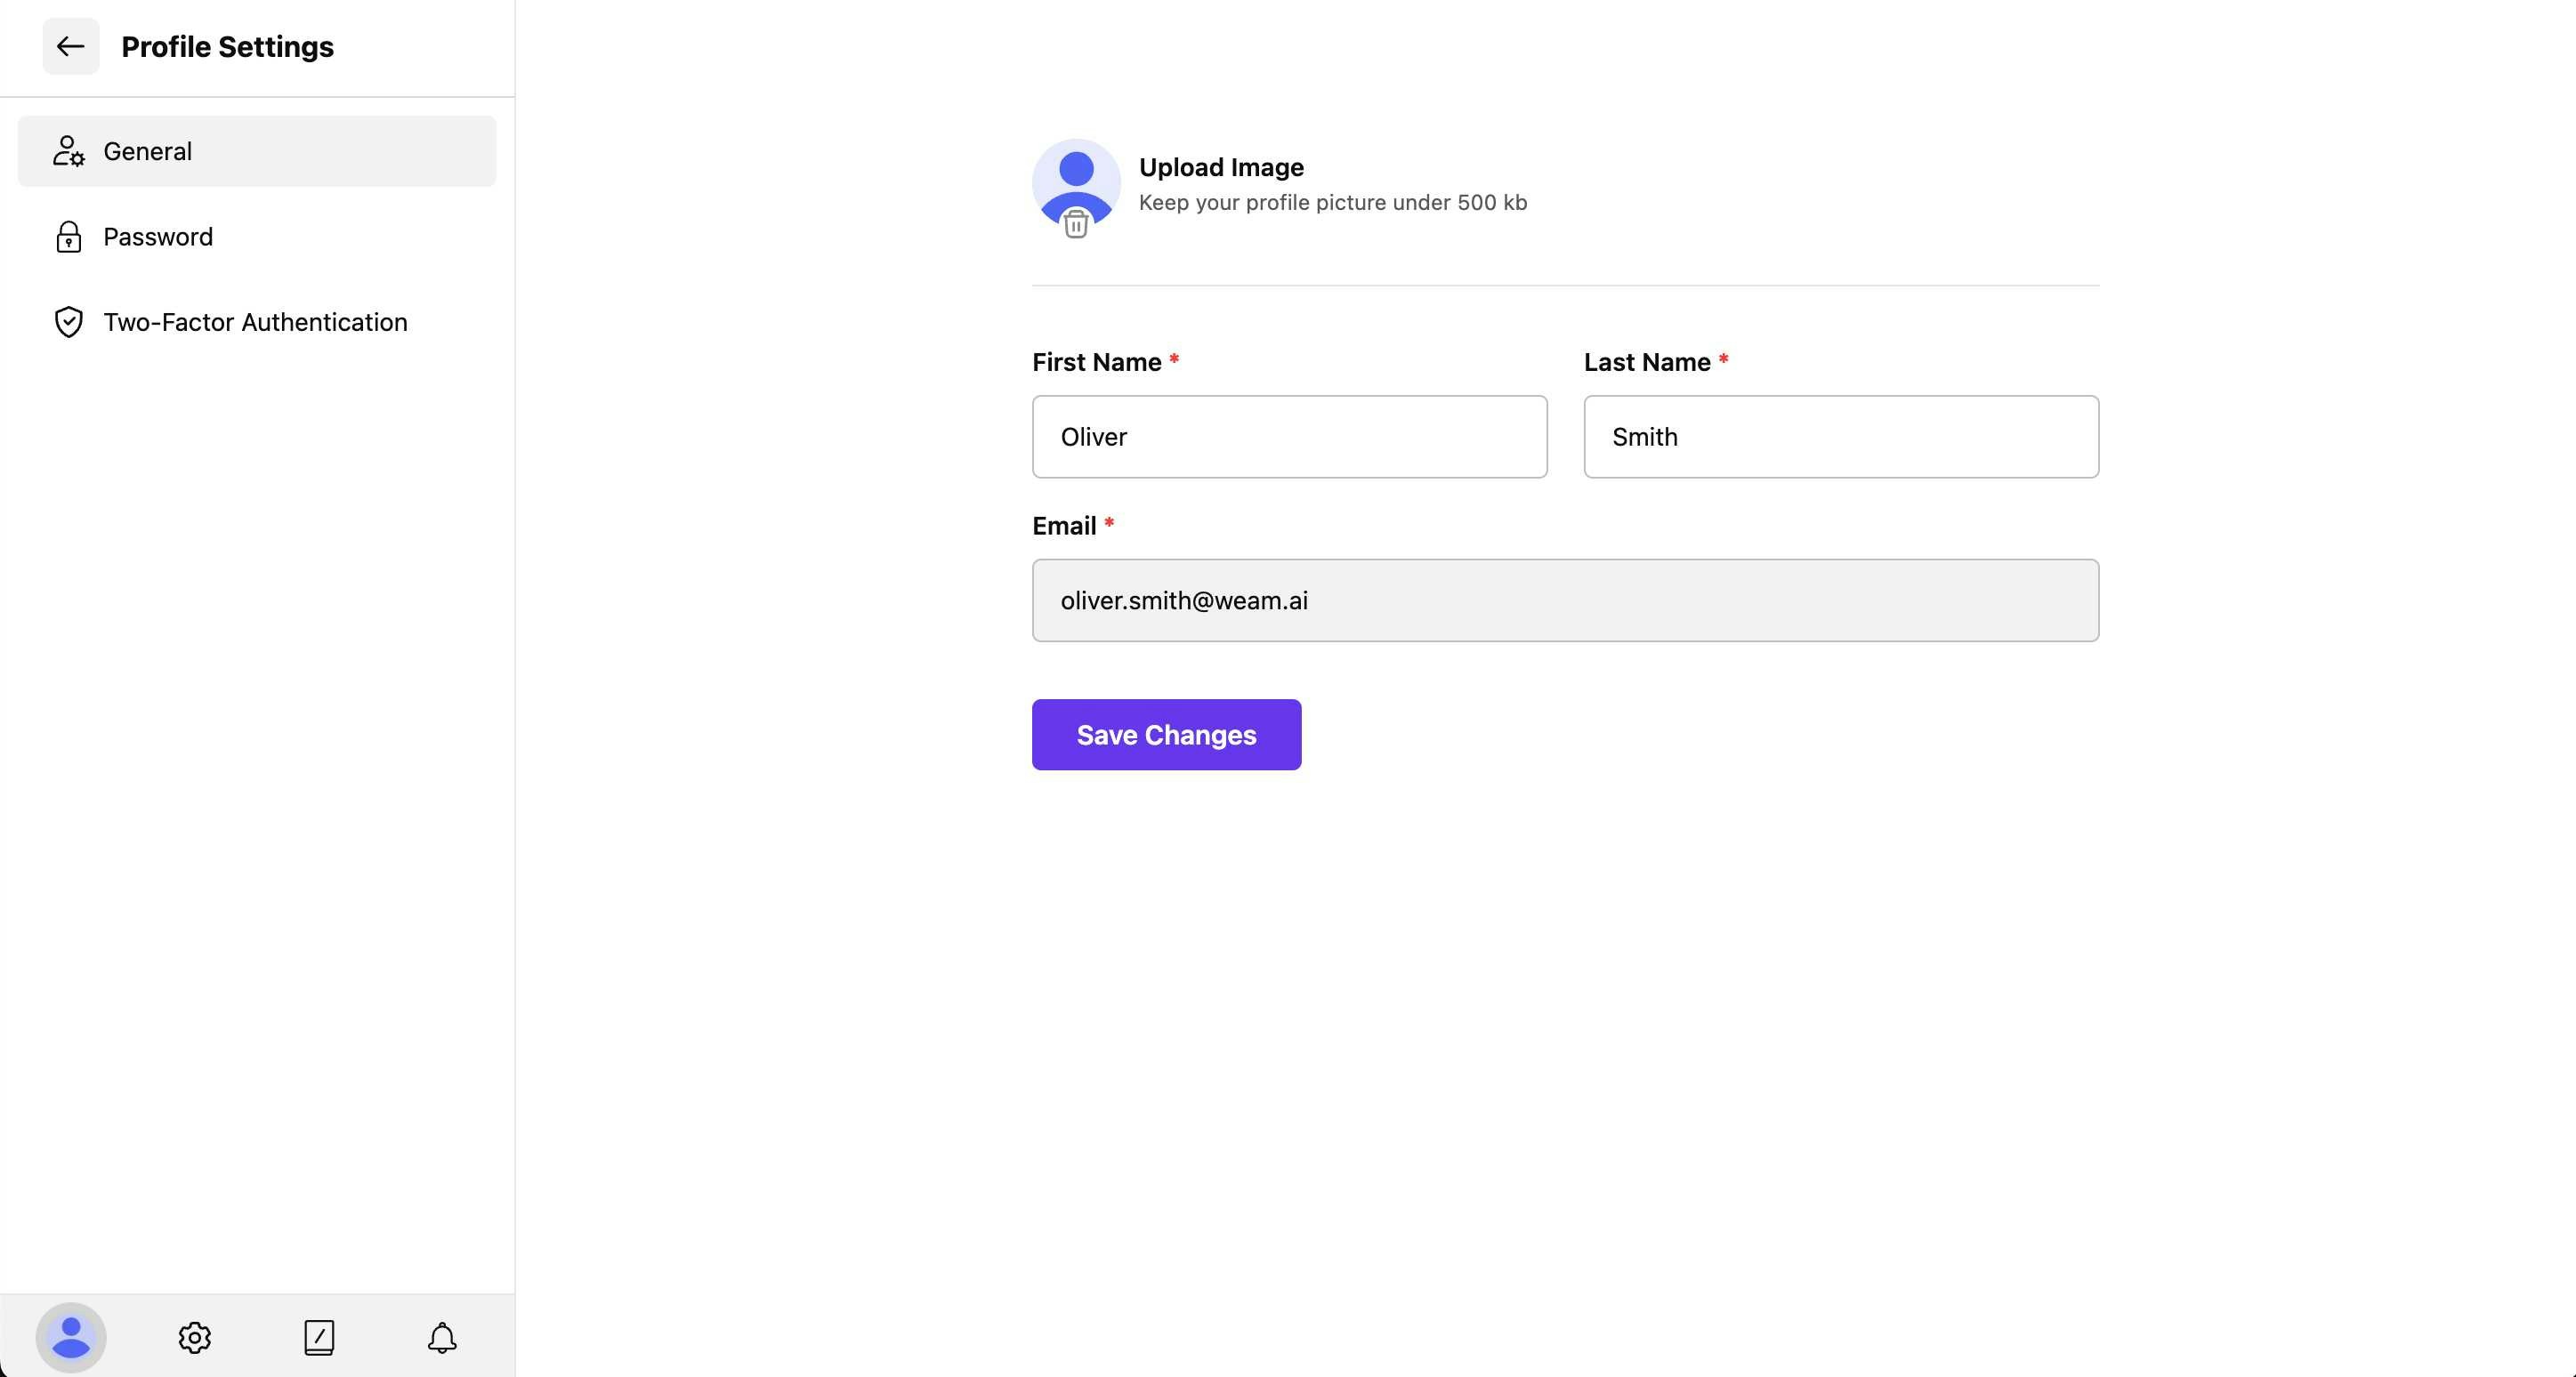Focus the Last Name field containing Smith
This screenshot has width=2576, height=1377.
pyautogui.click(x=1840, y=437)
